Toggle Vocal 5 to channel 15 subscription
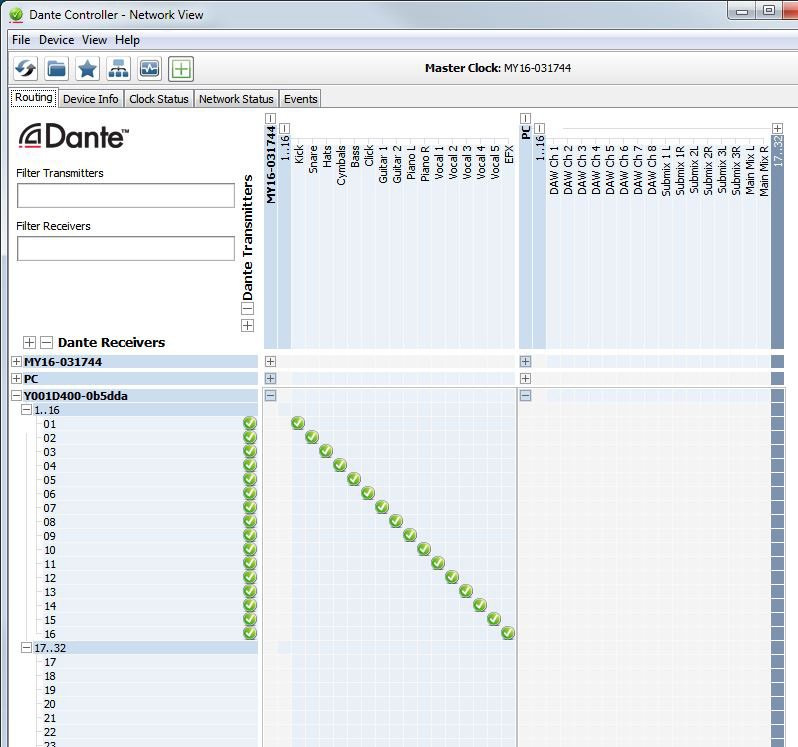 click(494, 619)
